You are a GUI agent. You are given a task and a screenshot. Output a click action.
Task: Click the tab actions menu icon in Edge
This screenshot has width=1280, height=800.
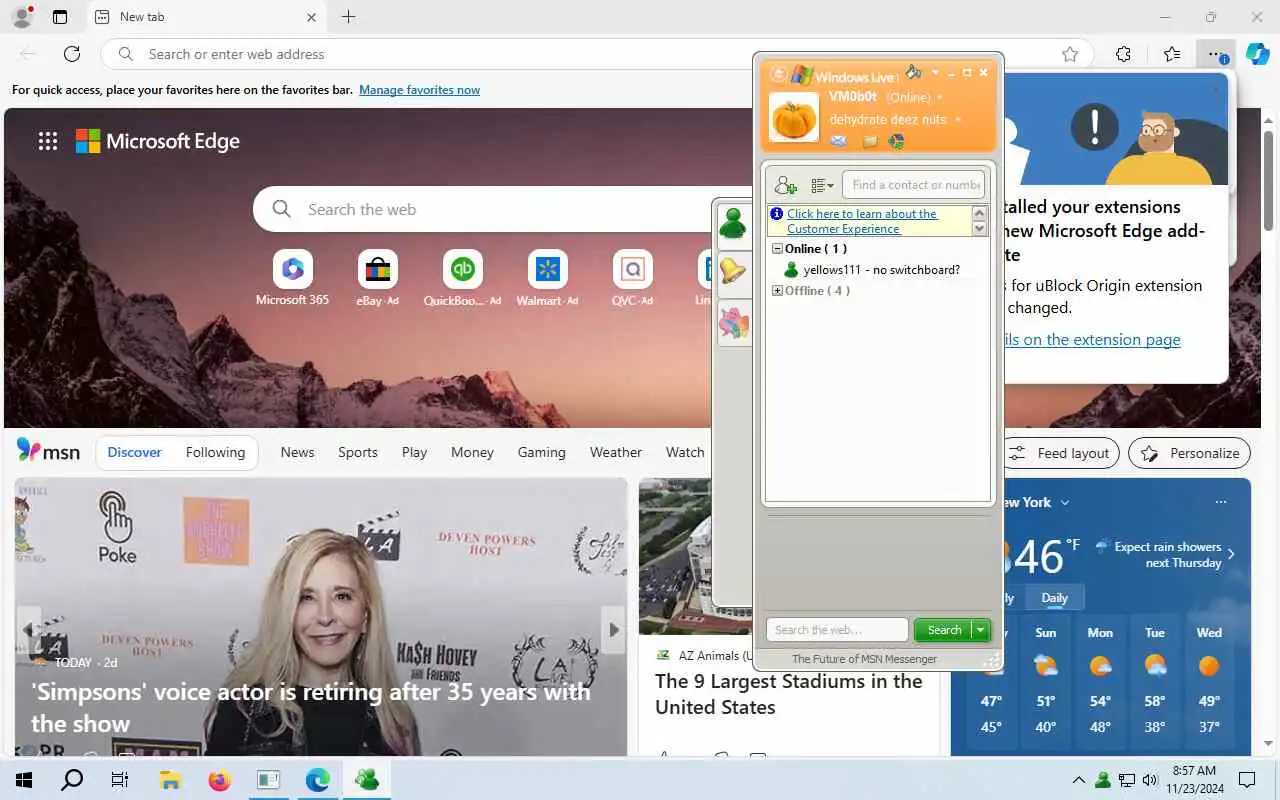coord(60,17)
